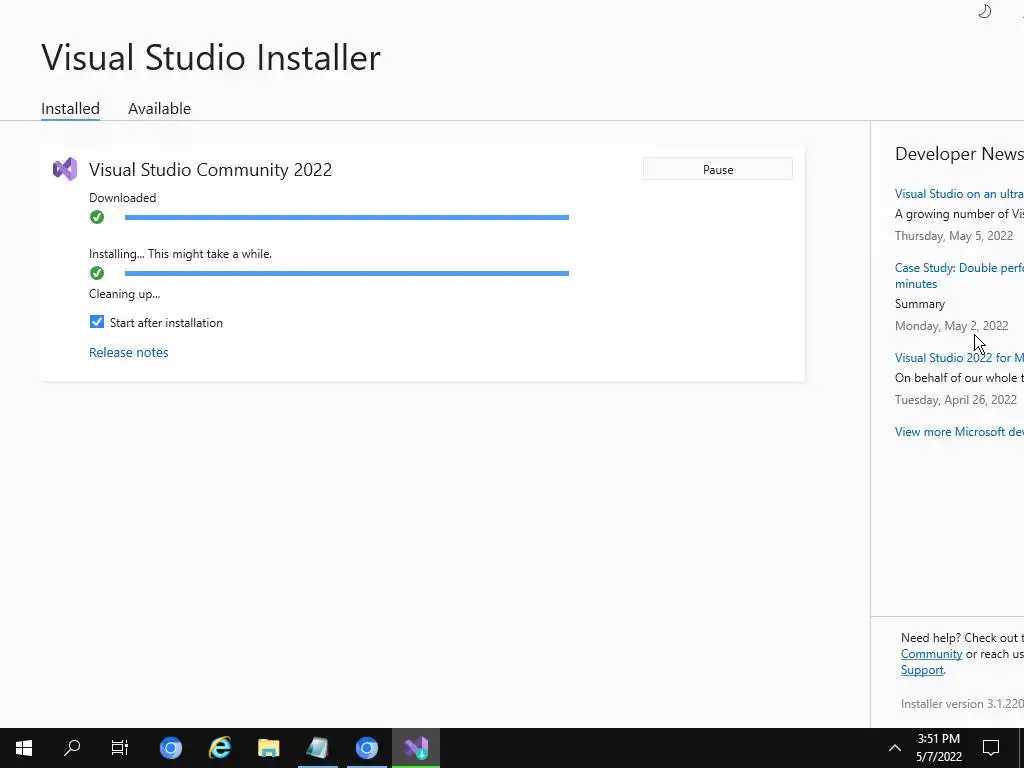Viewport: 1024px width, 768px height.
Task: Click the Visual Studio Community 2022 logo icon
Action: tap(65, 169)
